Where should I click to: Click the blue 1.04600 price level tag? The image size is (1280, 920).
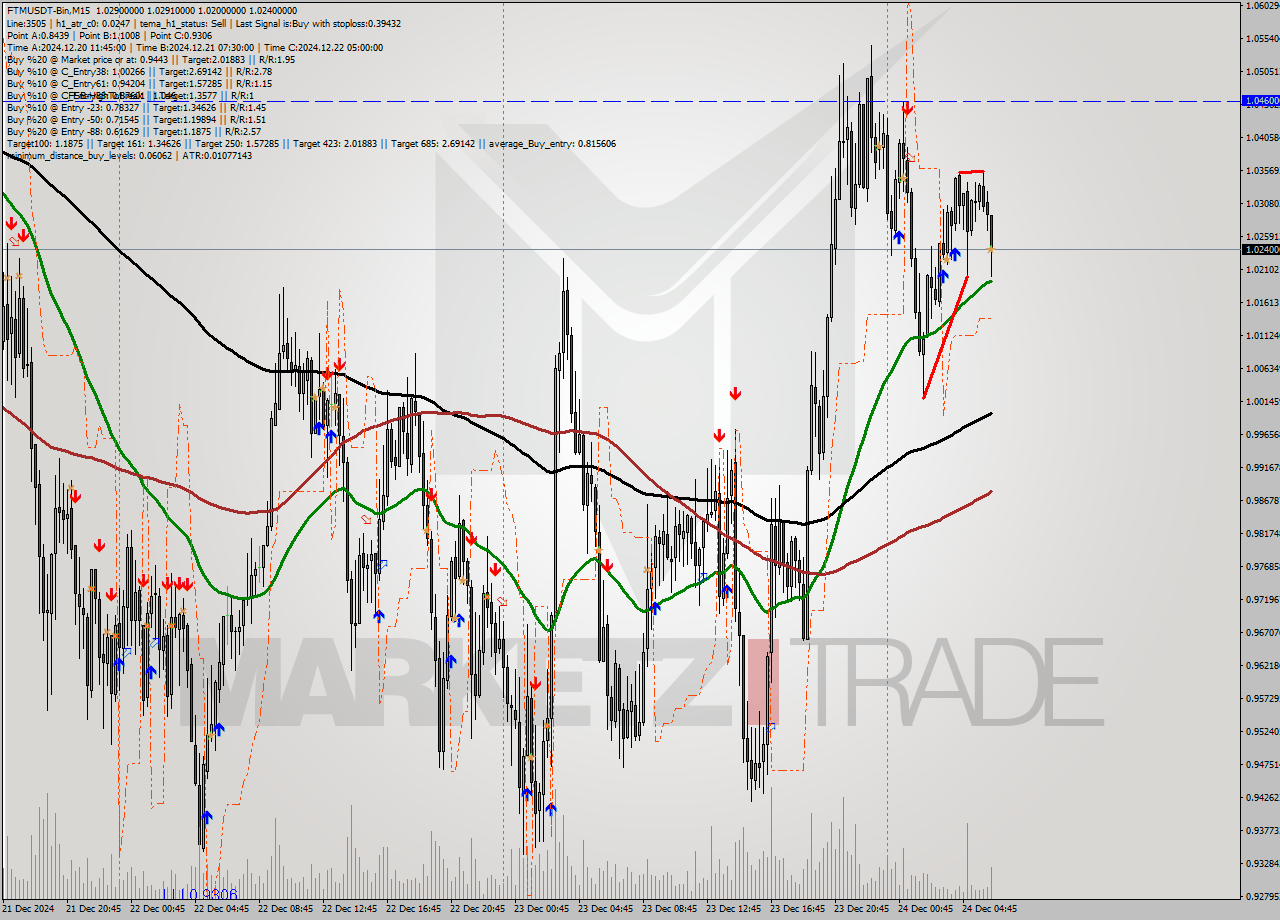(1260, 101)
